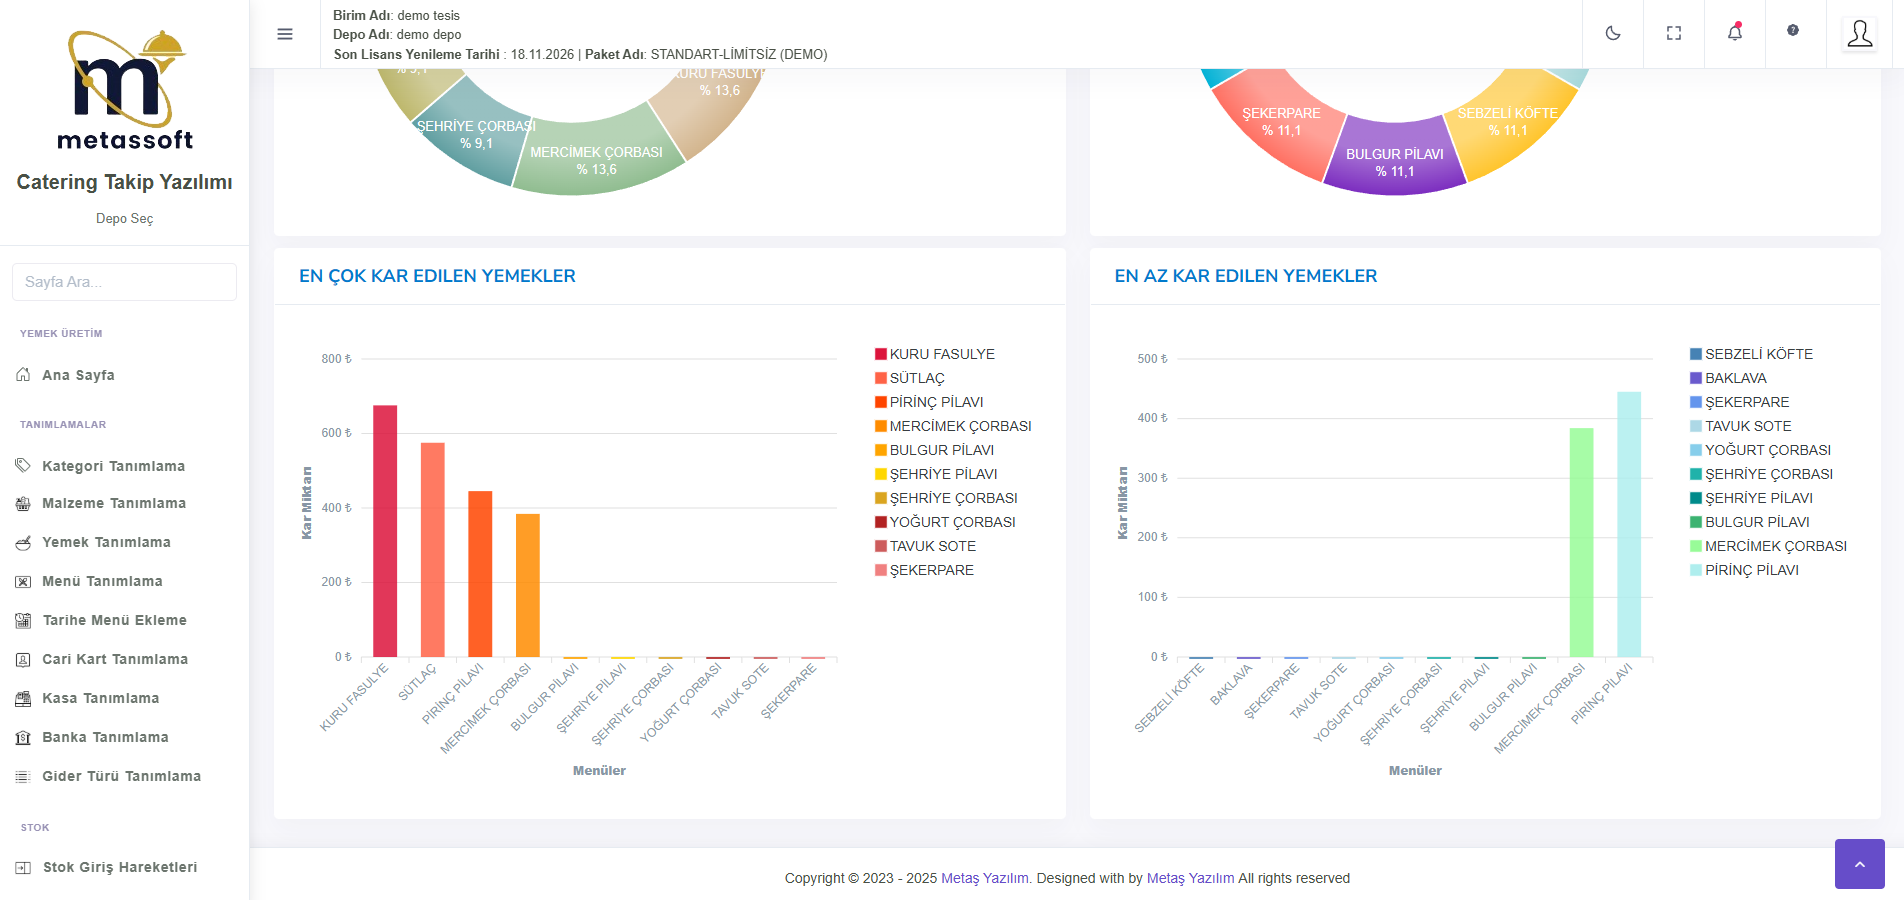Open the user profile avatar menu
This screenshot has width=1904, height=900.
(x=1859, y=34)
